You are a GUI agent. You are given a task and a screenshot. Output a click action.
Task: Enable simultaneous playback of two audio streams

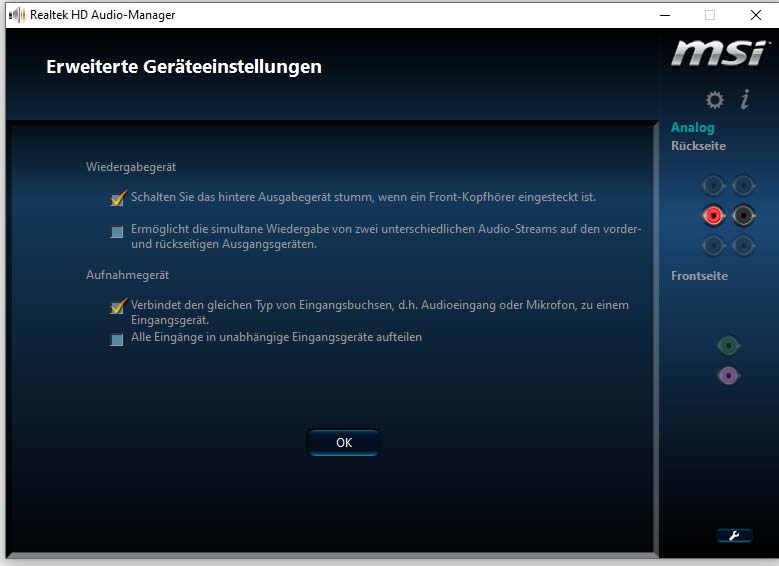pos(117,232)
